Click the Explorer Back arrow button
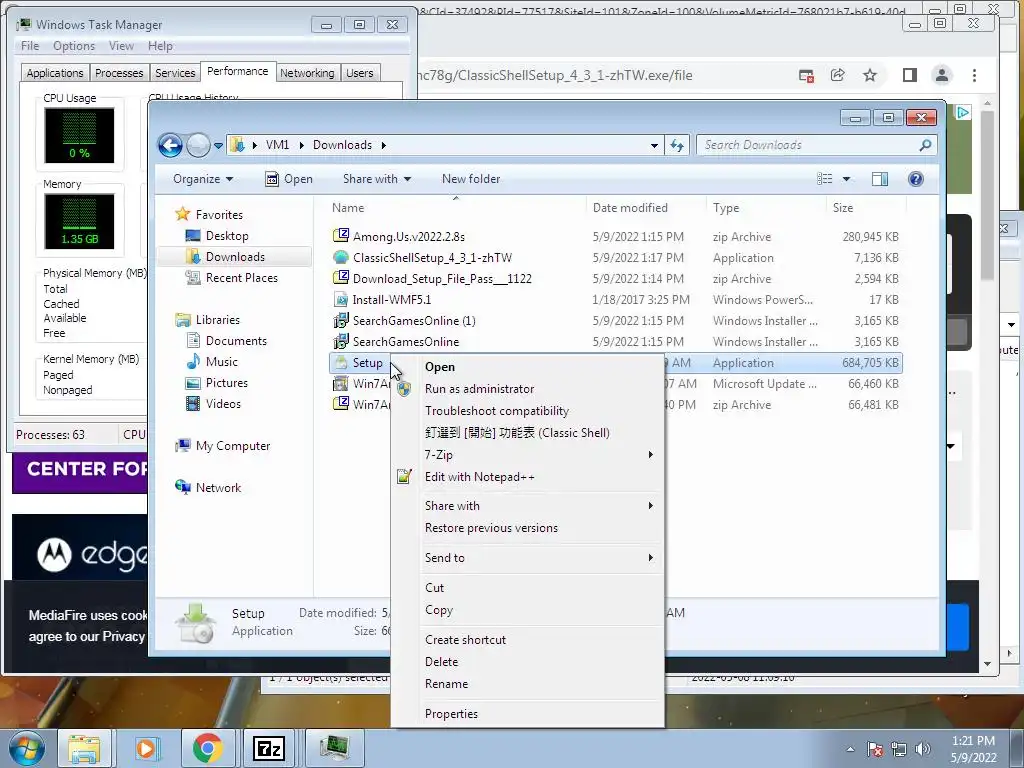 (x=170, y=145)
